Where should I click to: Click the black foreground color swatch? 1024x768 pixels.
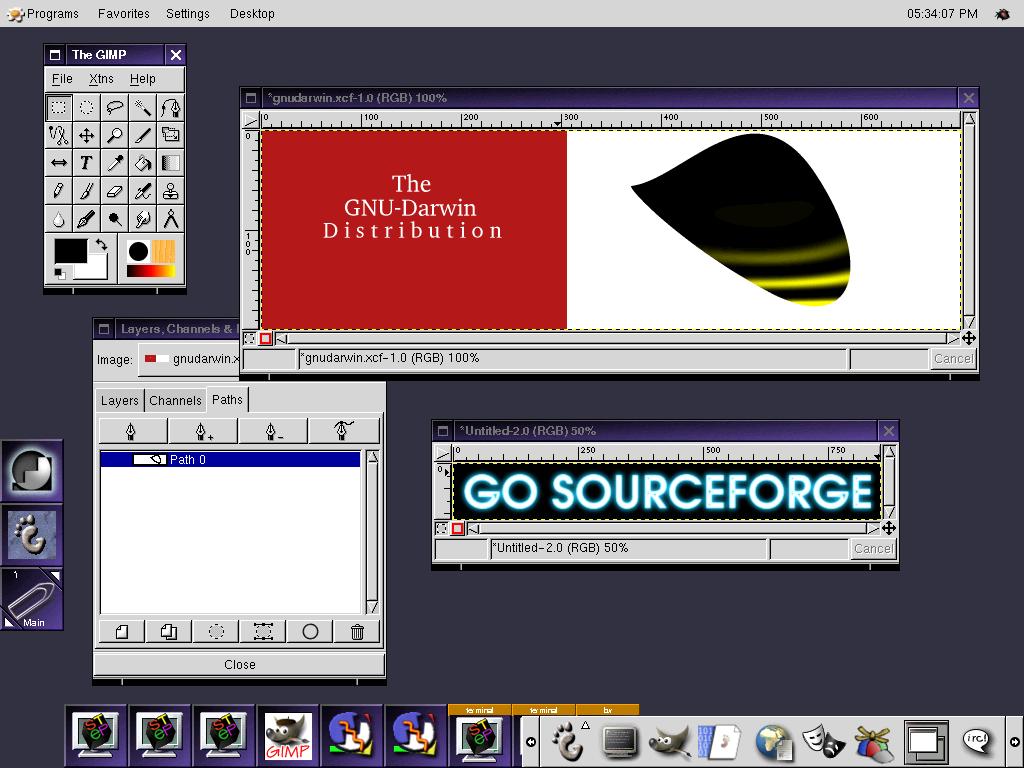(x=70, y=250)
